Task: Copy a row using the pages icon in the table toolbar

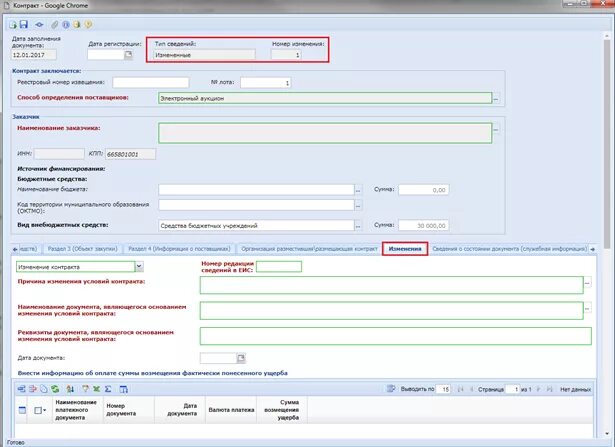Action: (44, 389)
